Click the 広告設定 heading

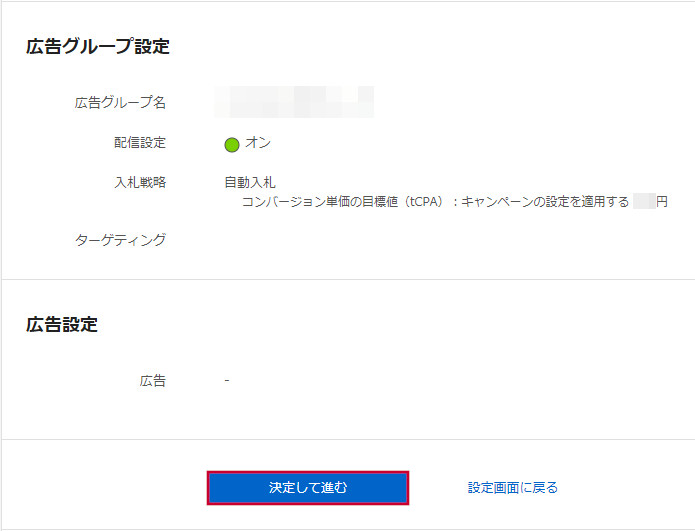(62, 325)
